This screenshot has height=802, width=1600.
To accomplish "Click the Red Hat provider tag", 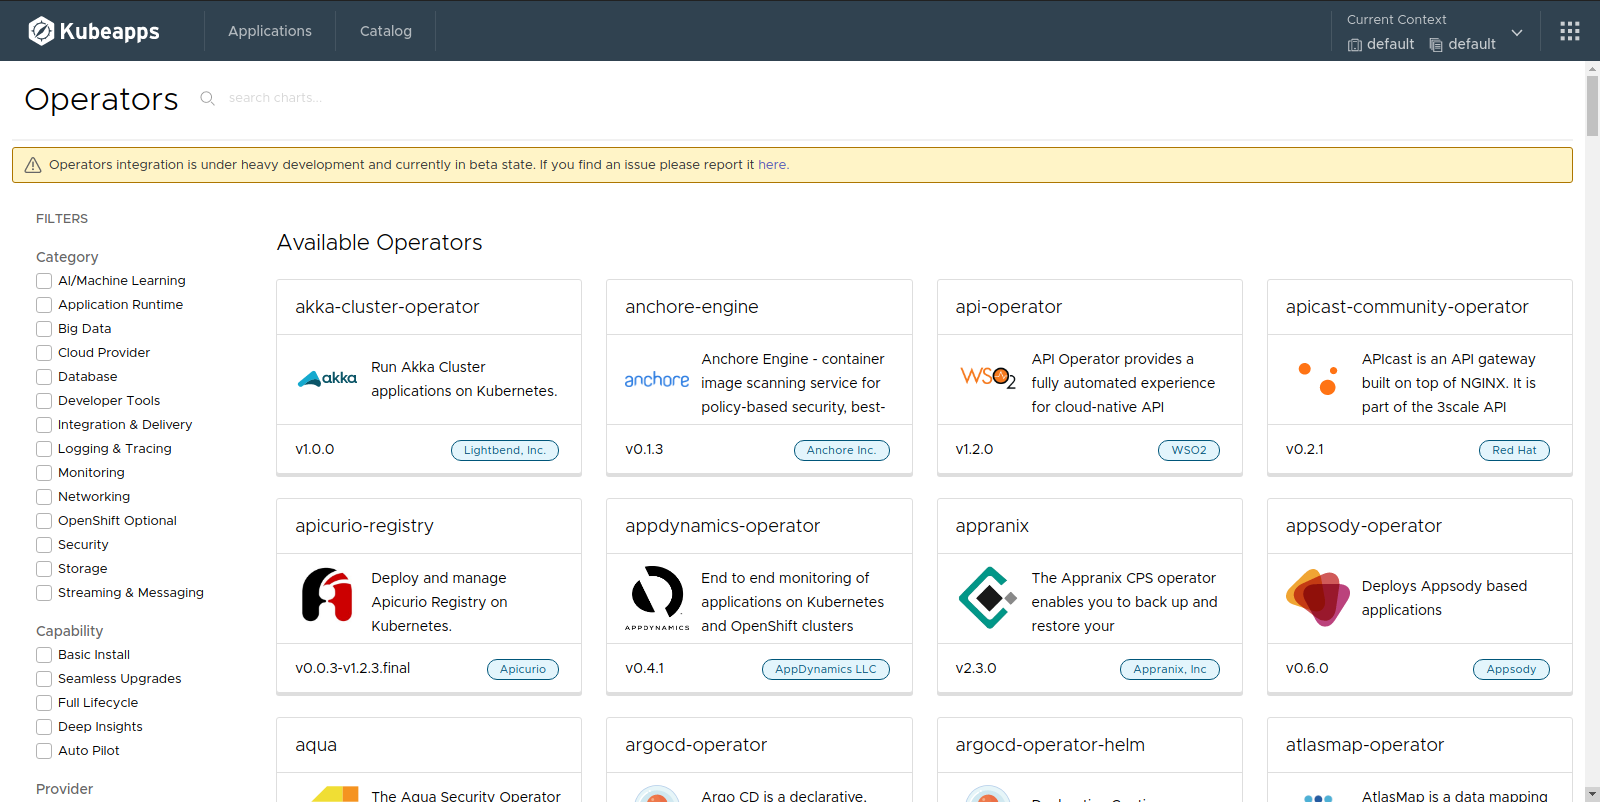I will tap(1513, 450).
